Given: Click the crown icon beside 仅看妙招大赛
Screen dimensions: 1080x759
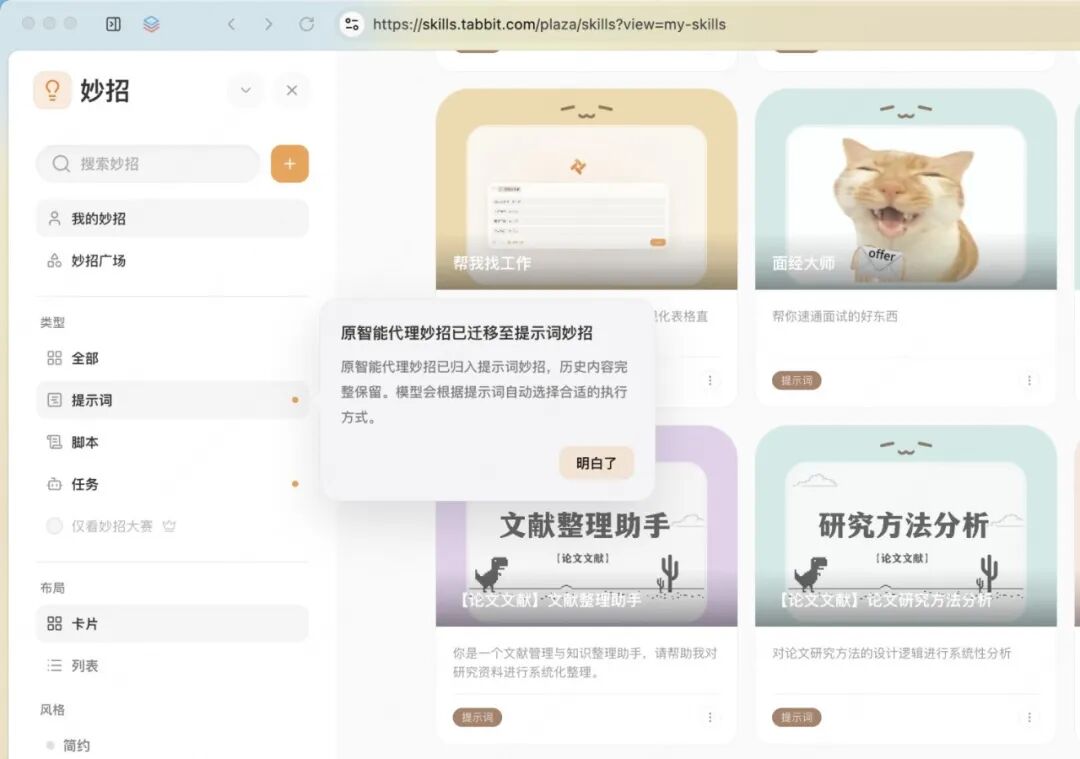Looking at the screenshot, I should click(x=169, y=526).
